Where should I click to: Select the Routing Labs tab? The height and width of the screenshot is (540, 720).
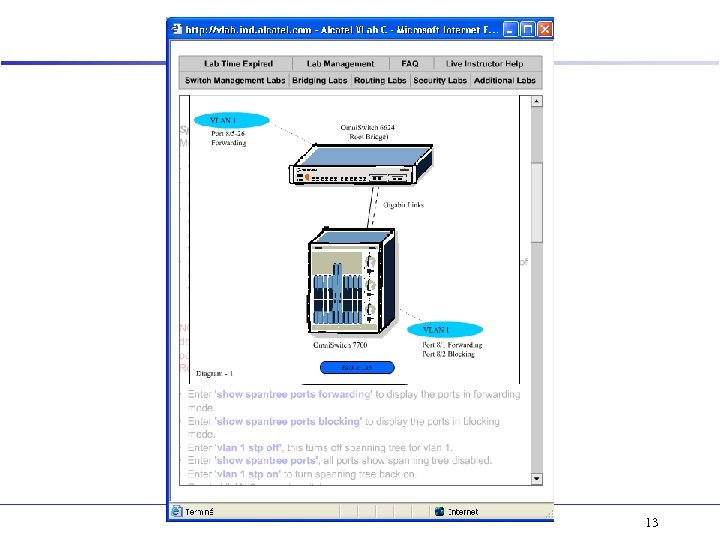click(x=380, y=80)
